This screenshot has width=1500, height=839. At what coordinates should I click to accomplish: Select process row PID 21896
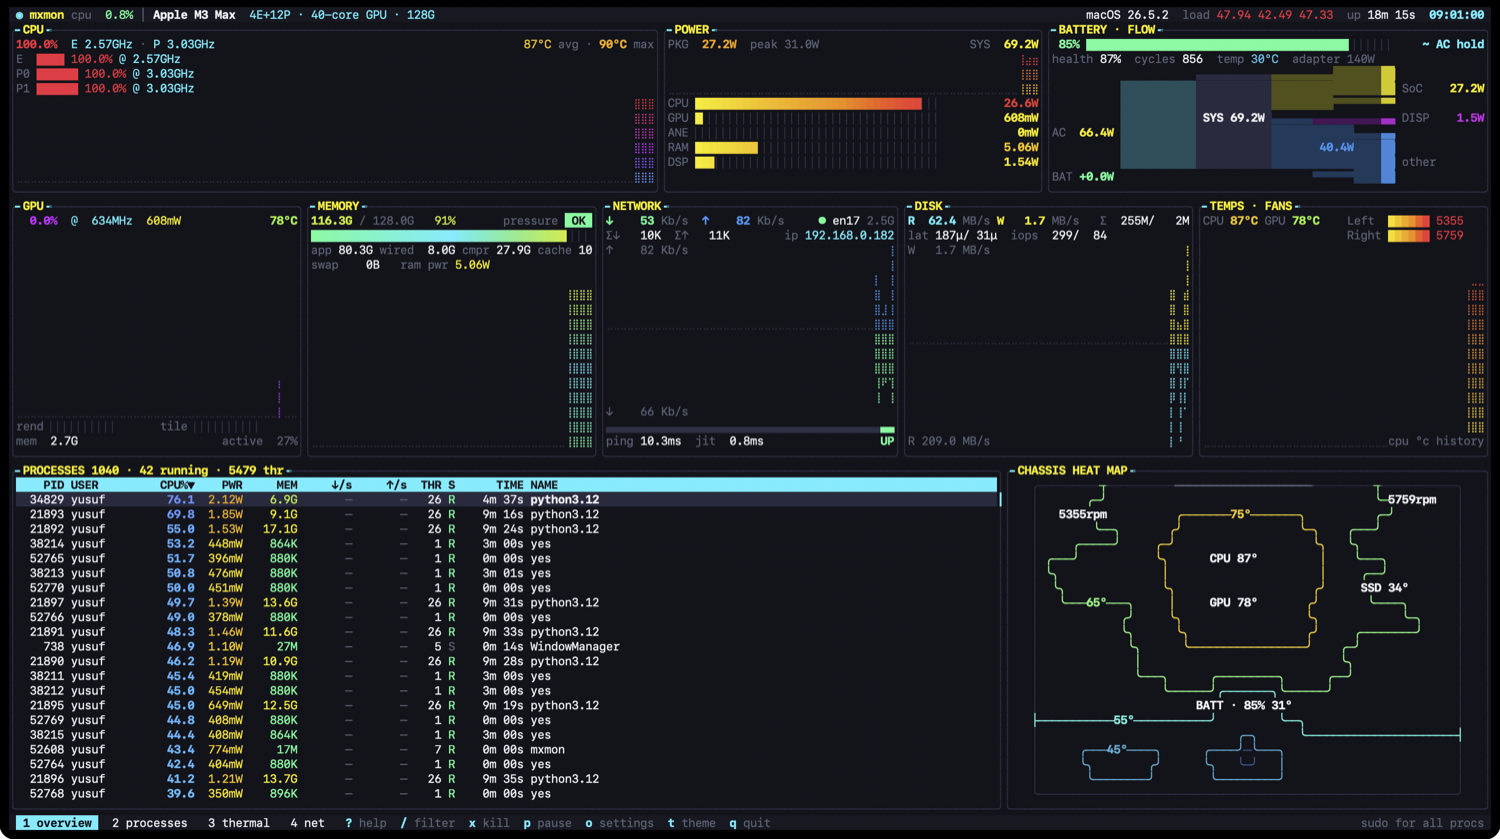[506, 779]
